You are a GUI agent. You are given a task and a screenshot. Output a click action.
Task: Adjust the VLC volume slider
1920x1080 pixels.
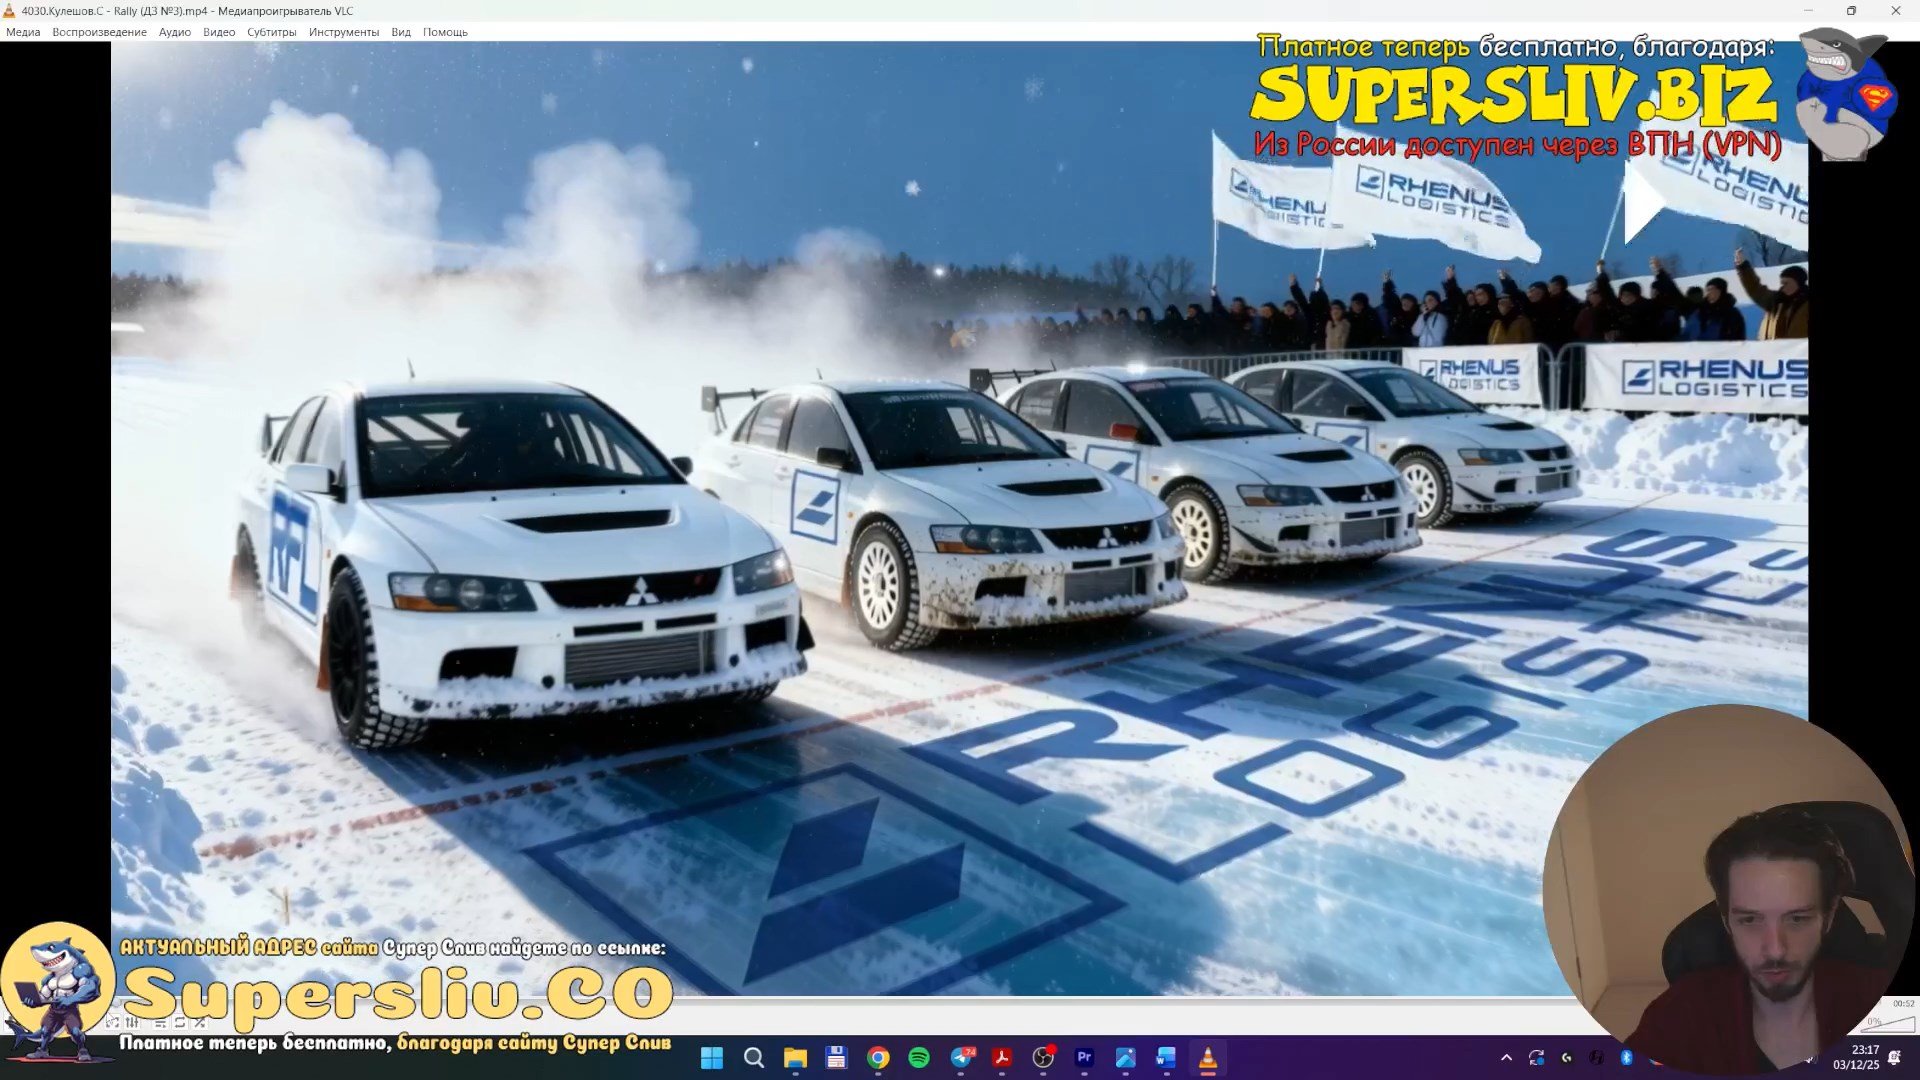pyautogui.click(x=1890, y=1024)
